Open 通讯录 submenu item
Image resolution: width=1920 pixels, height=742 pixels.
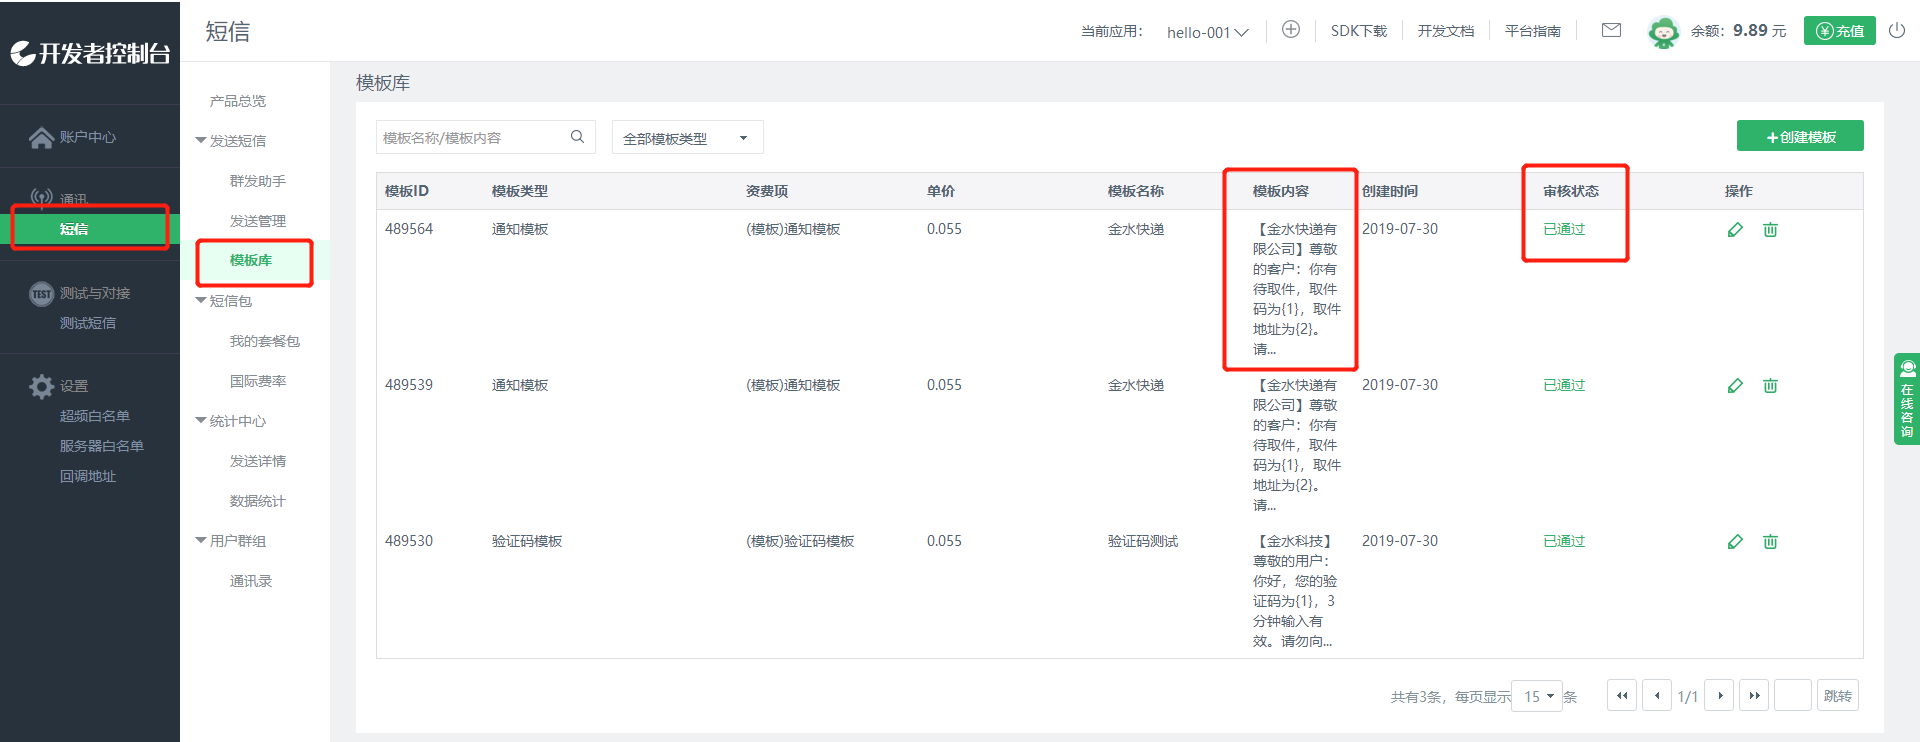(x=251, y=581)
